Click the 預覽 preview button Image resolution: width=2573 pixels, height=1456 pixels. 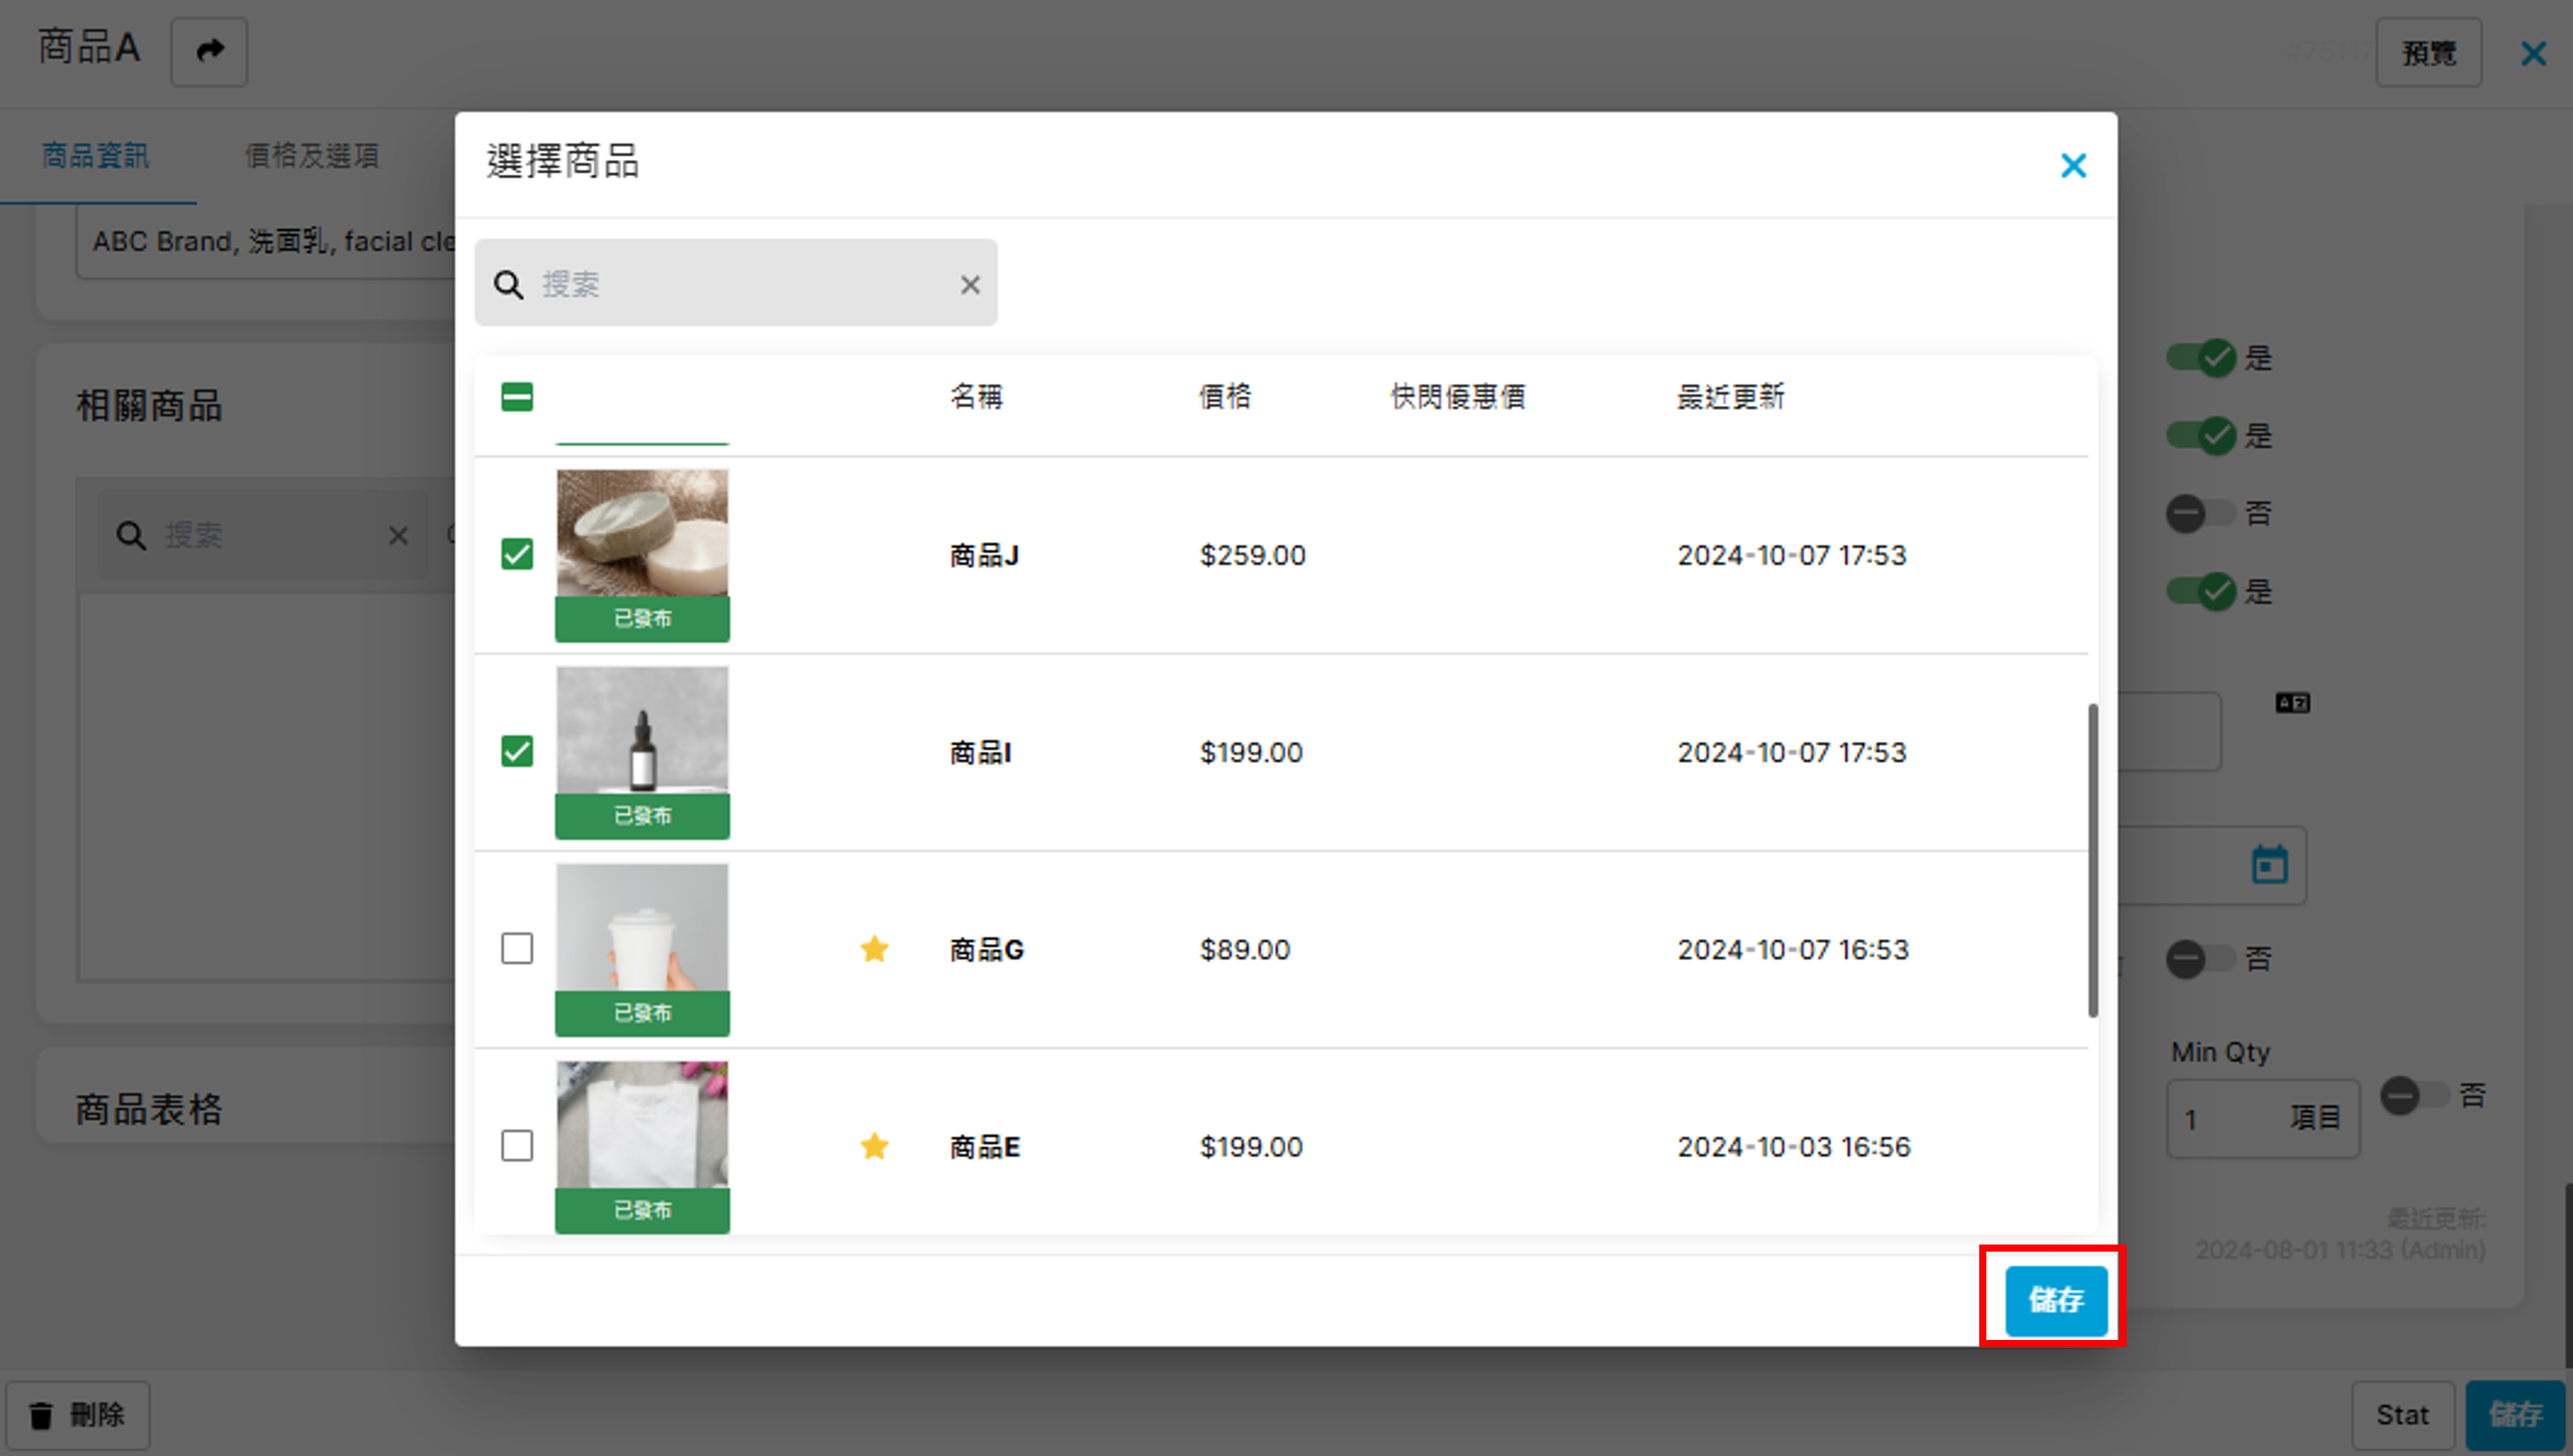pos(2428,53)
